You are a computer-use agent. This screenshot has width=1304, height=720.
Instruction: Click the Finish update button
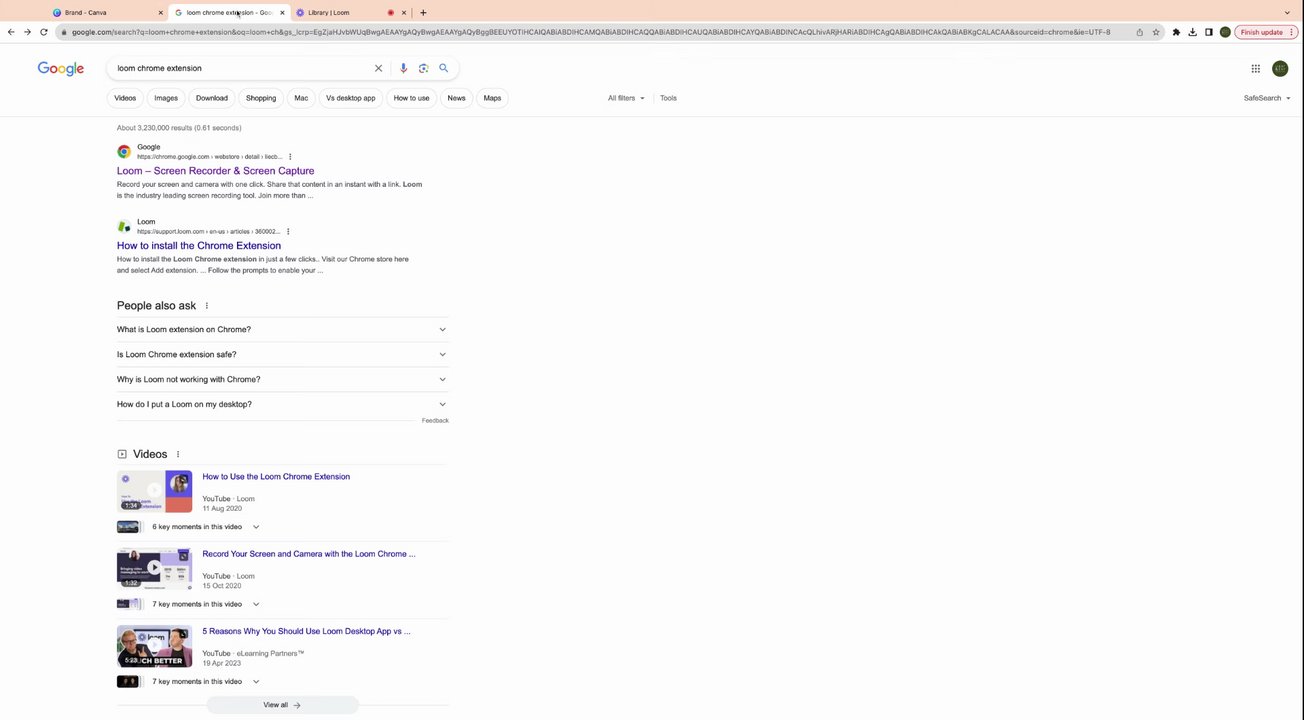pos(1262,32)
